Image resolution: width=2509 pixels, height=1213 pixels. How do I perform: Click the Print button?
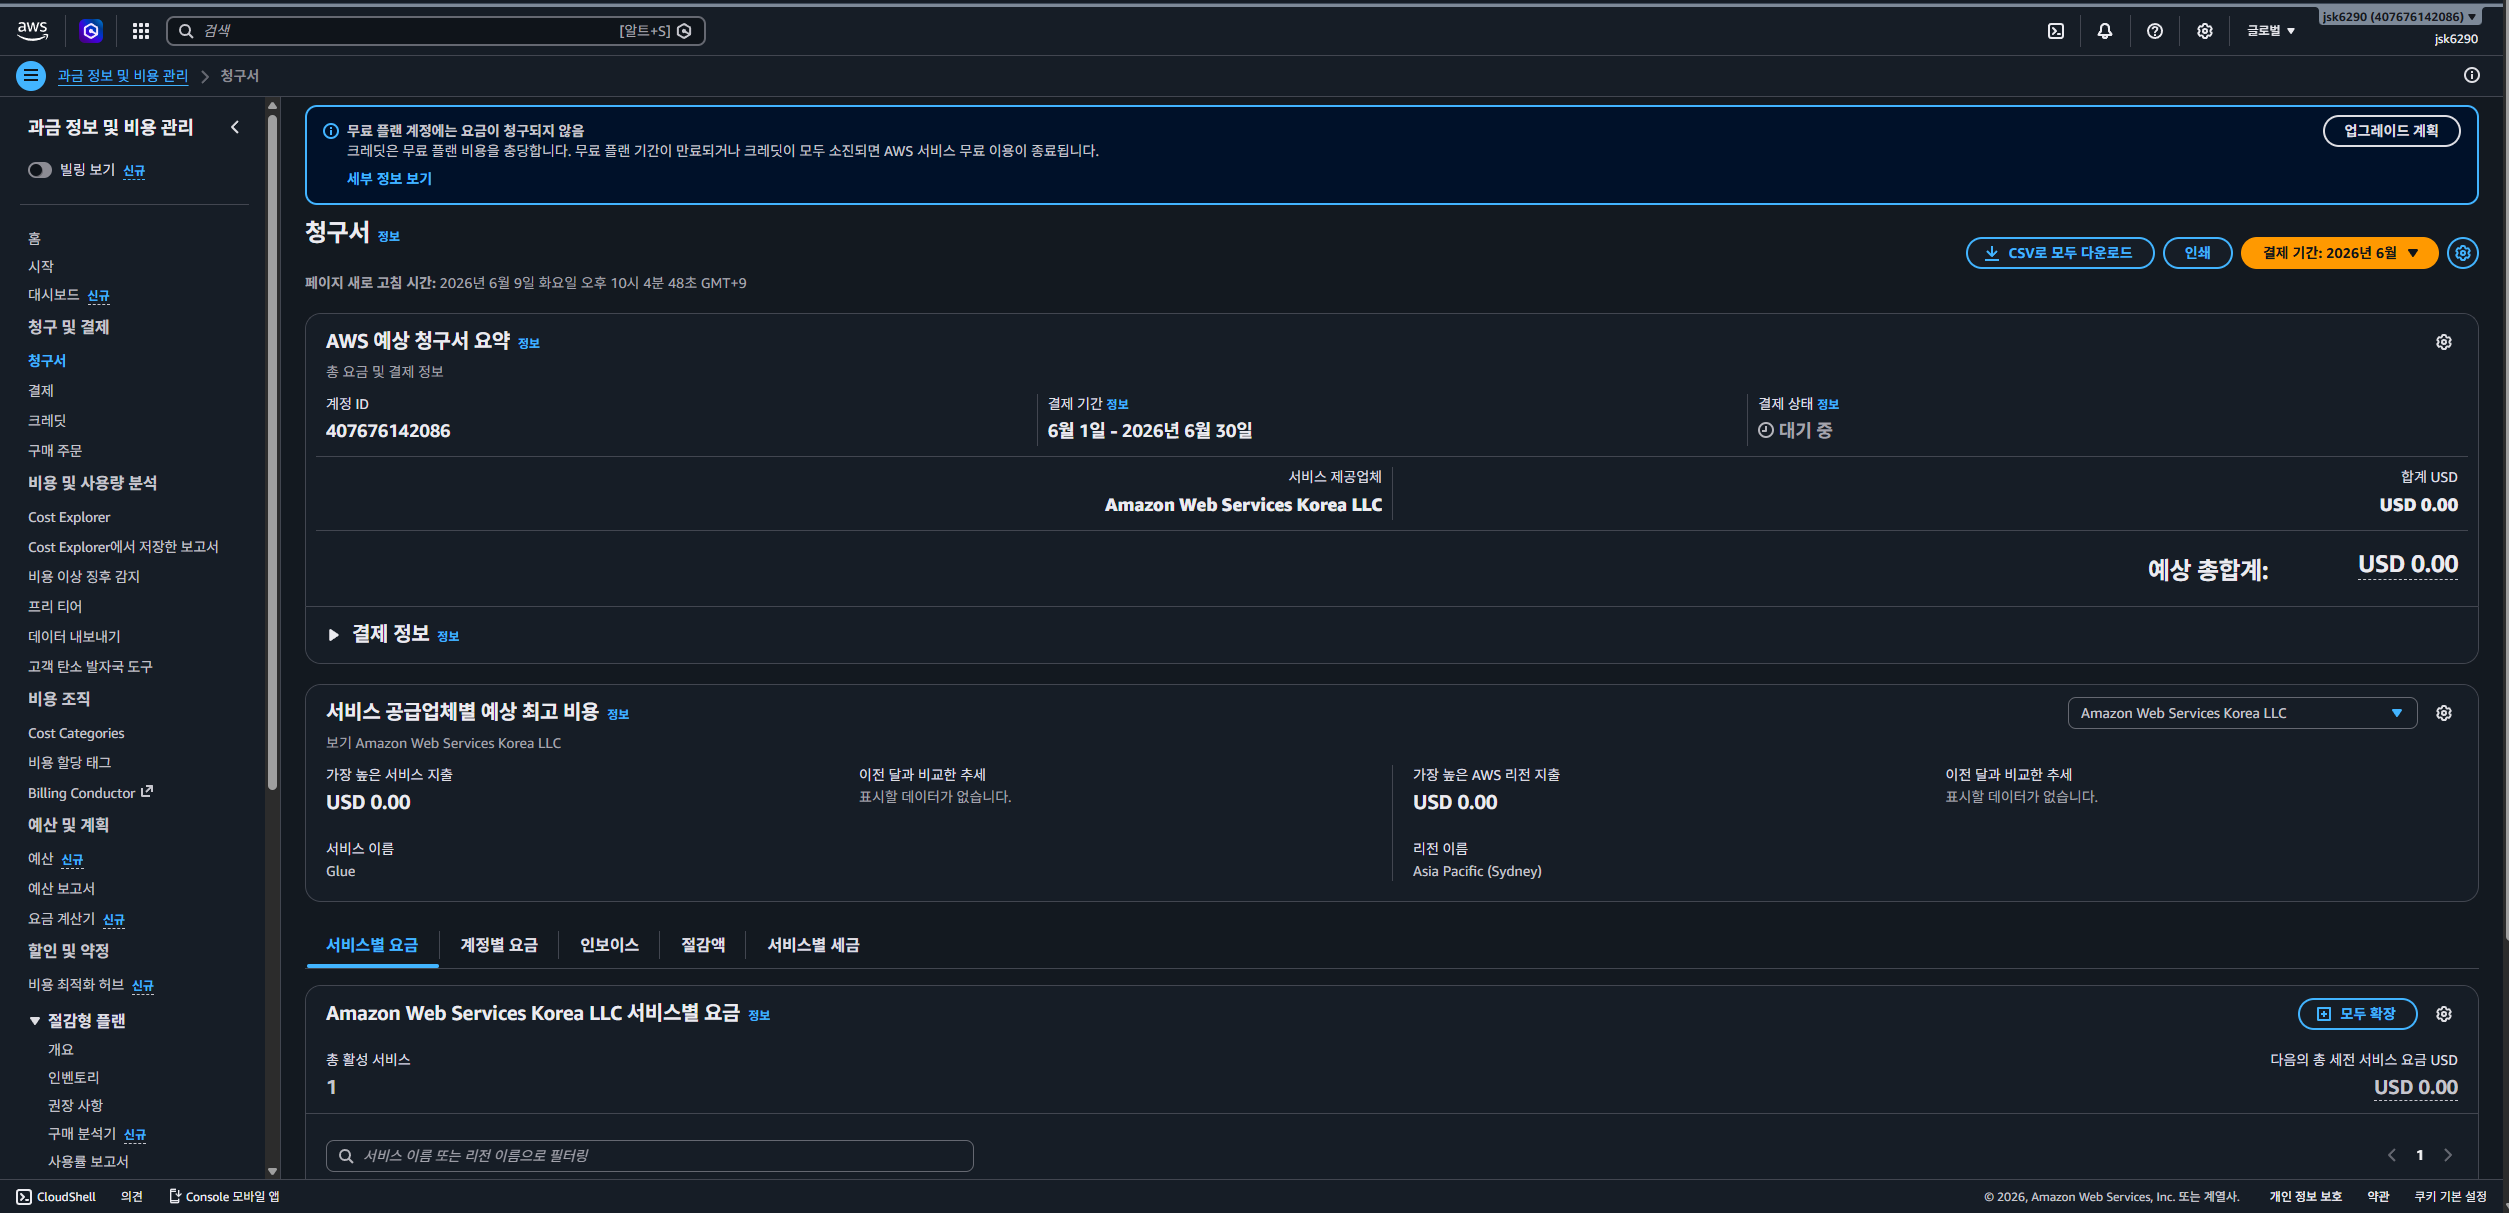click(2197, 253)
